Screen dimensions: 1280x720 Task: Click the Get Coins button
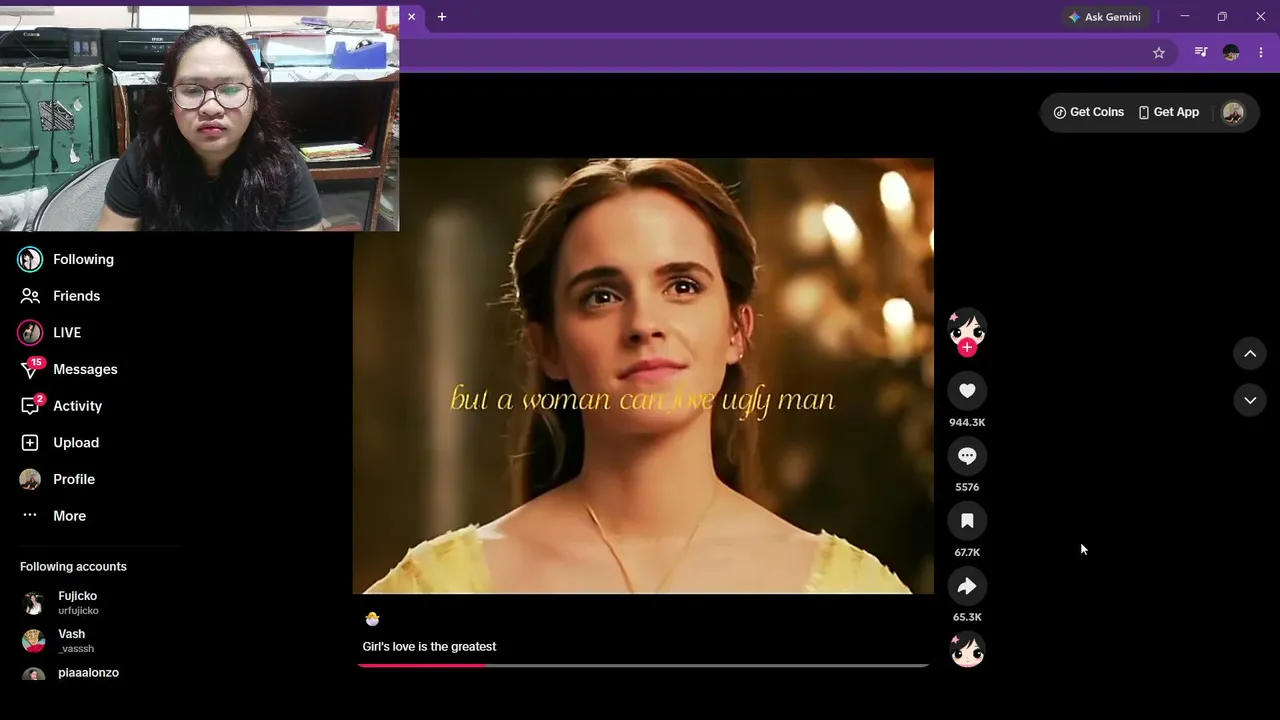pyautogui.click(x=1089, y=112)
